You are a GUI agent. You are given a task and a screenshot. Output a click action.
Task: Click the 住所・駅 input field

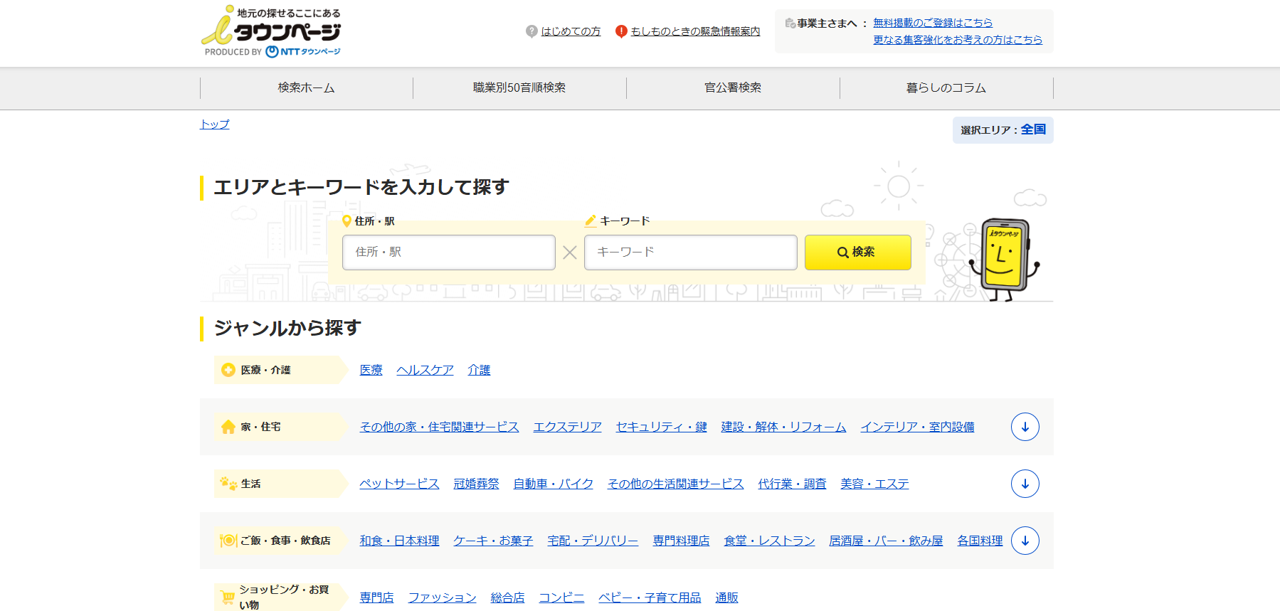point(448,253)
